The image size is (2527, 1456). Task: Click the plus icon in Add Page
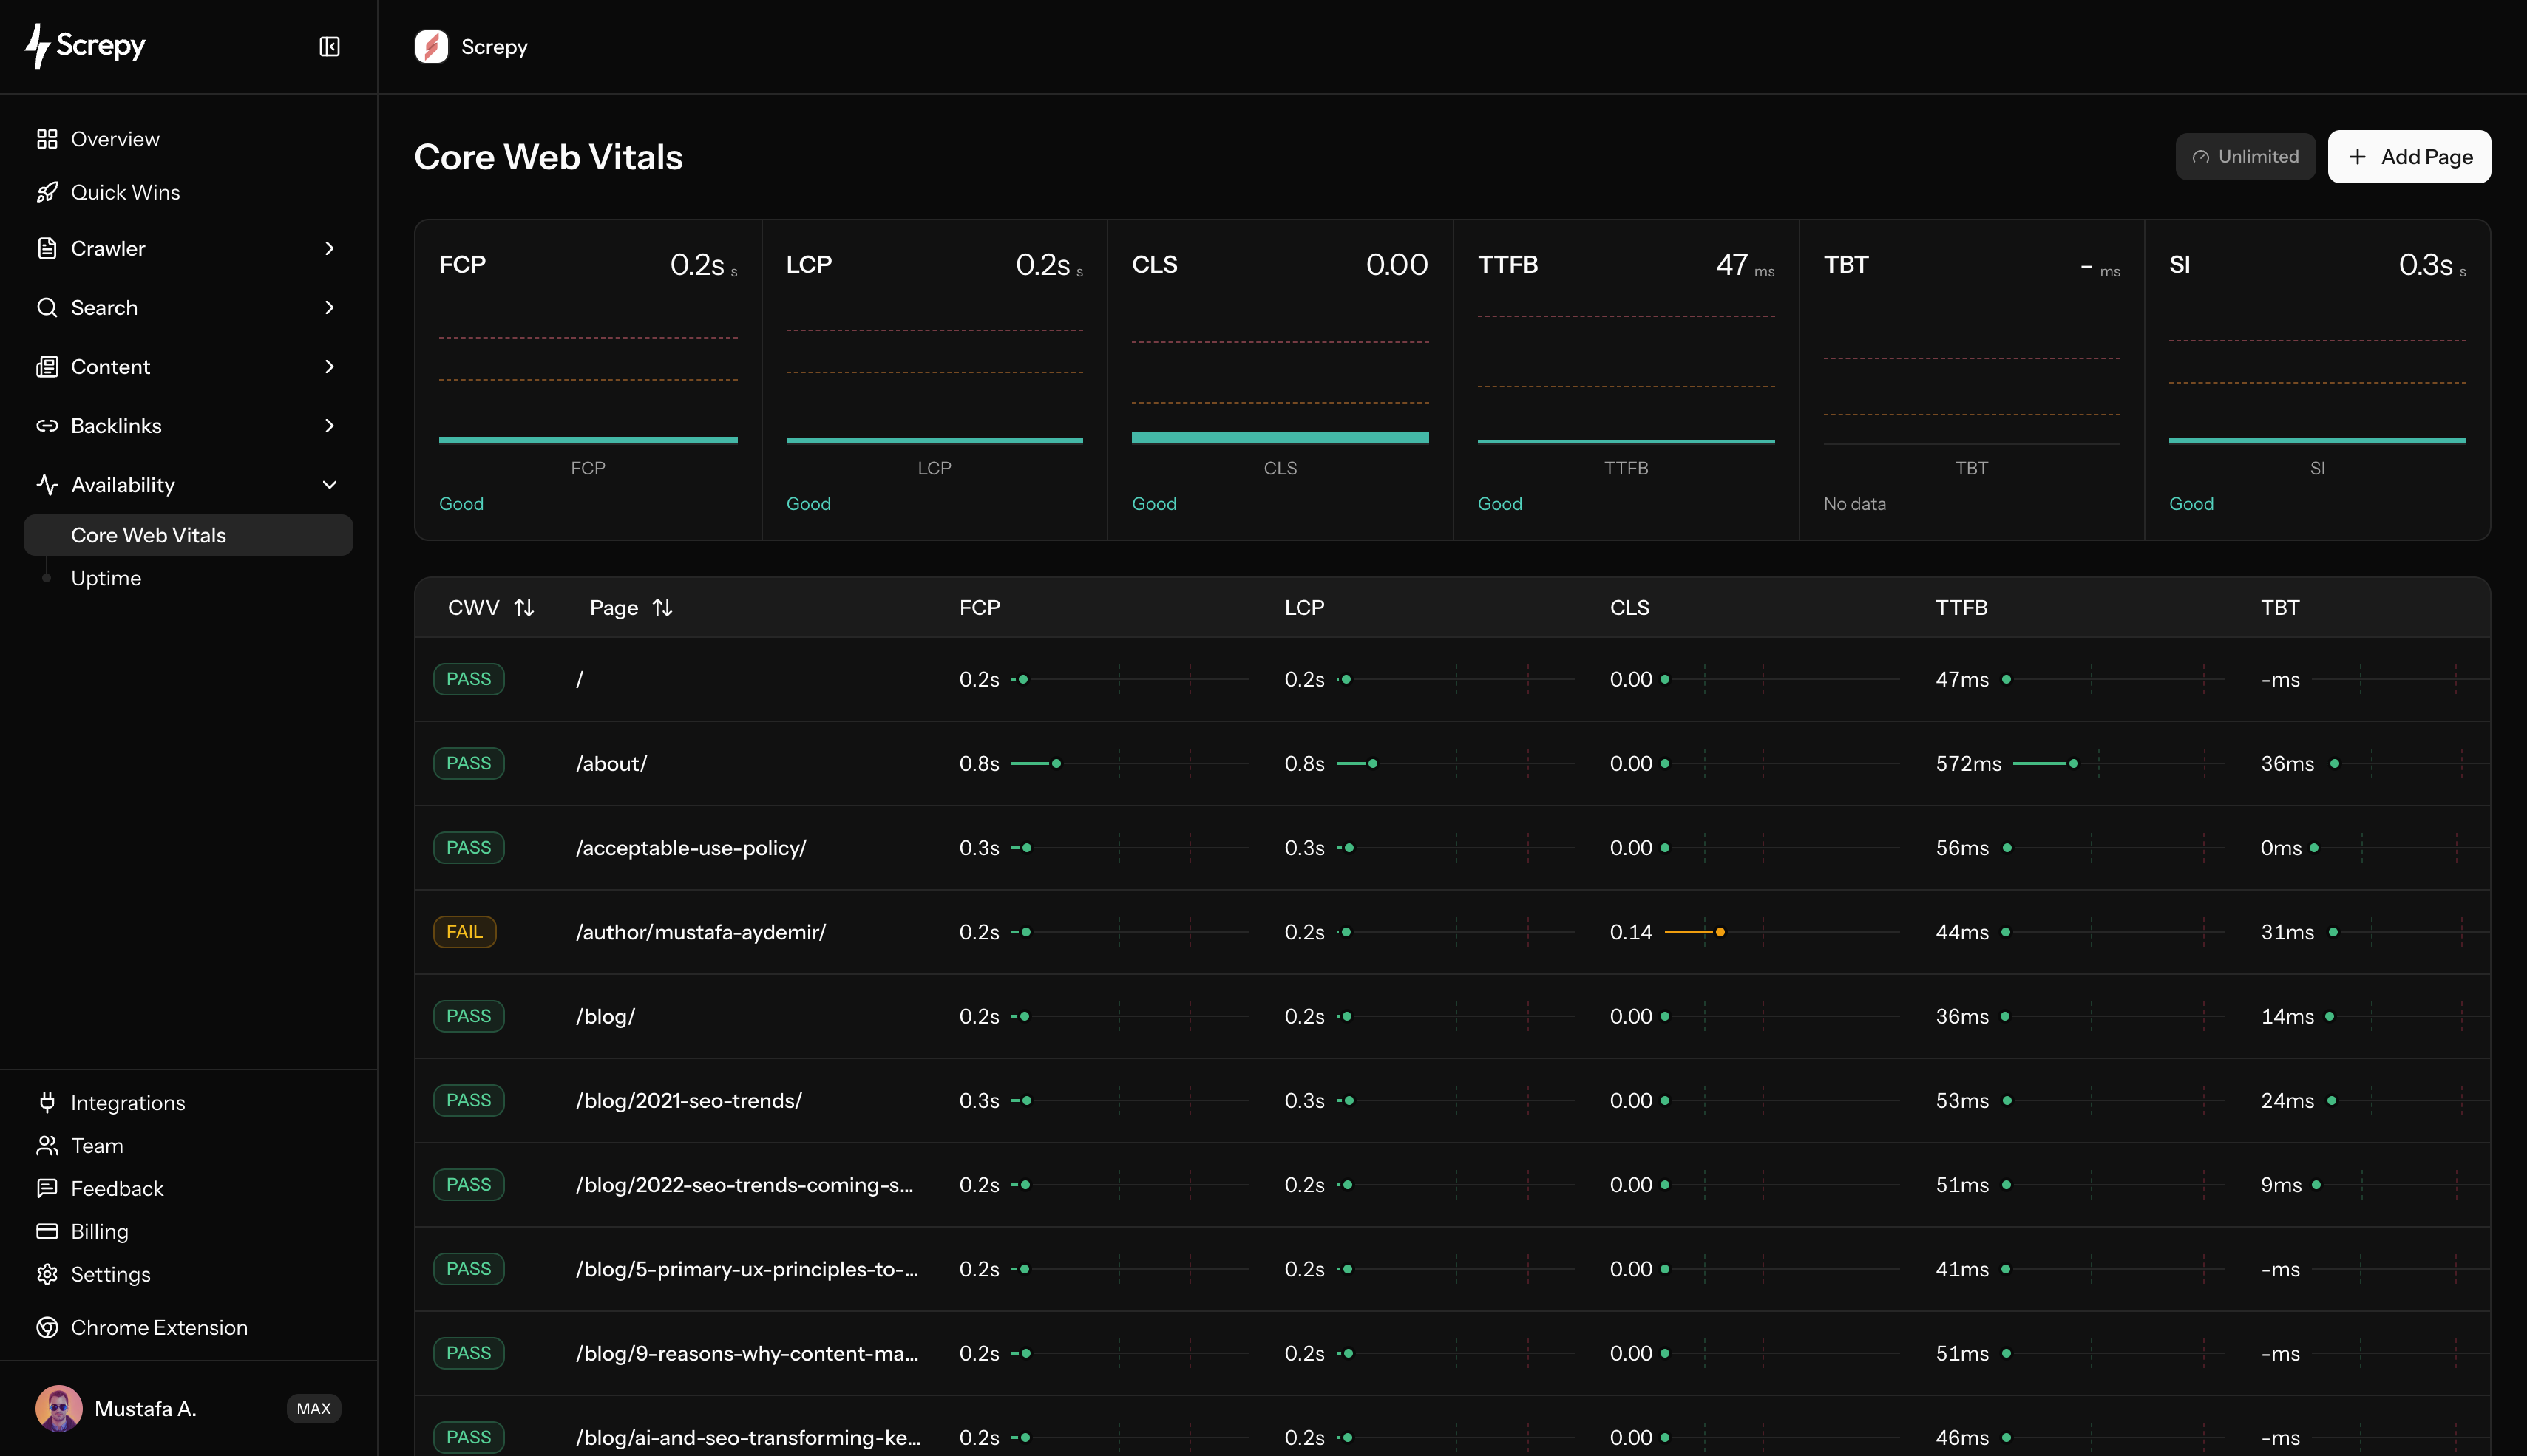click(2358, 157)
